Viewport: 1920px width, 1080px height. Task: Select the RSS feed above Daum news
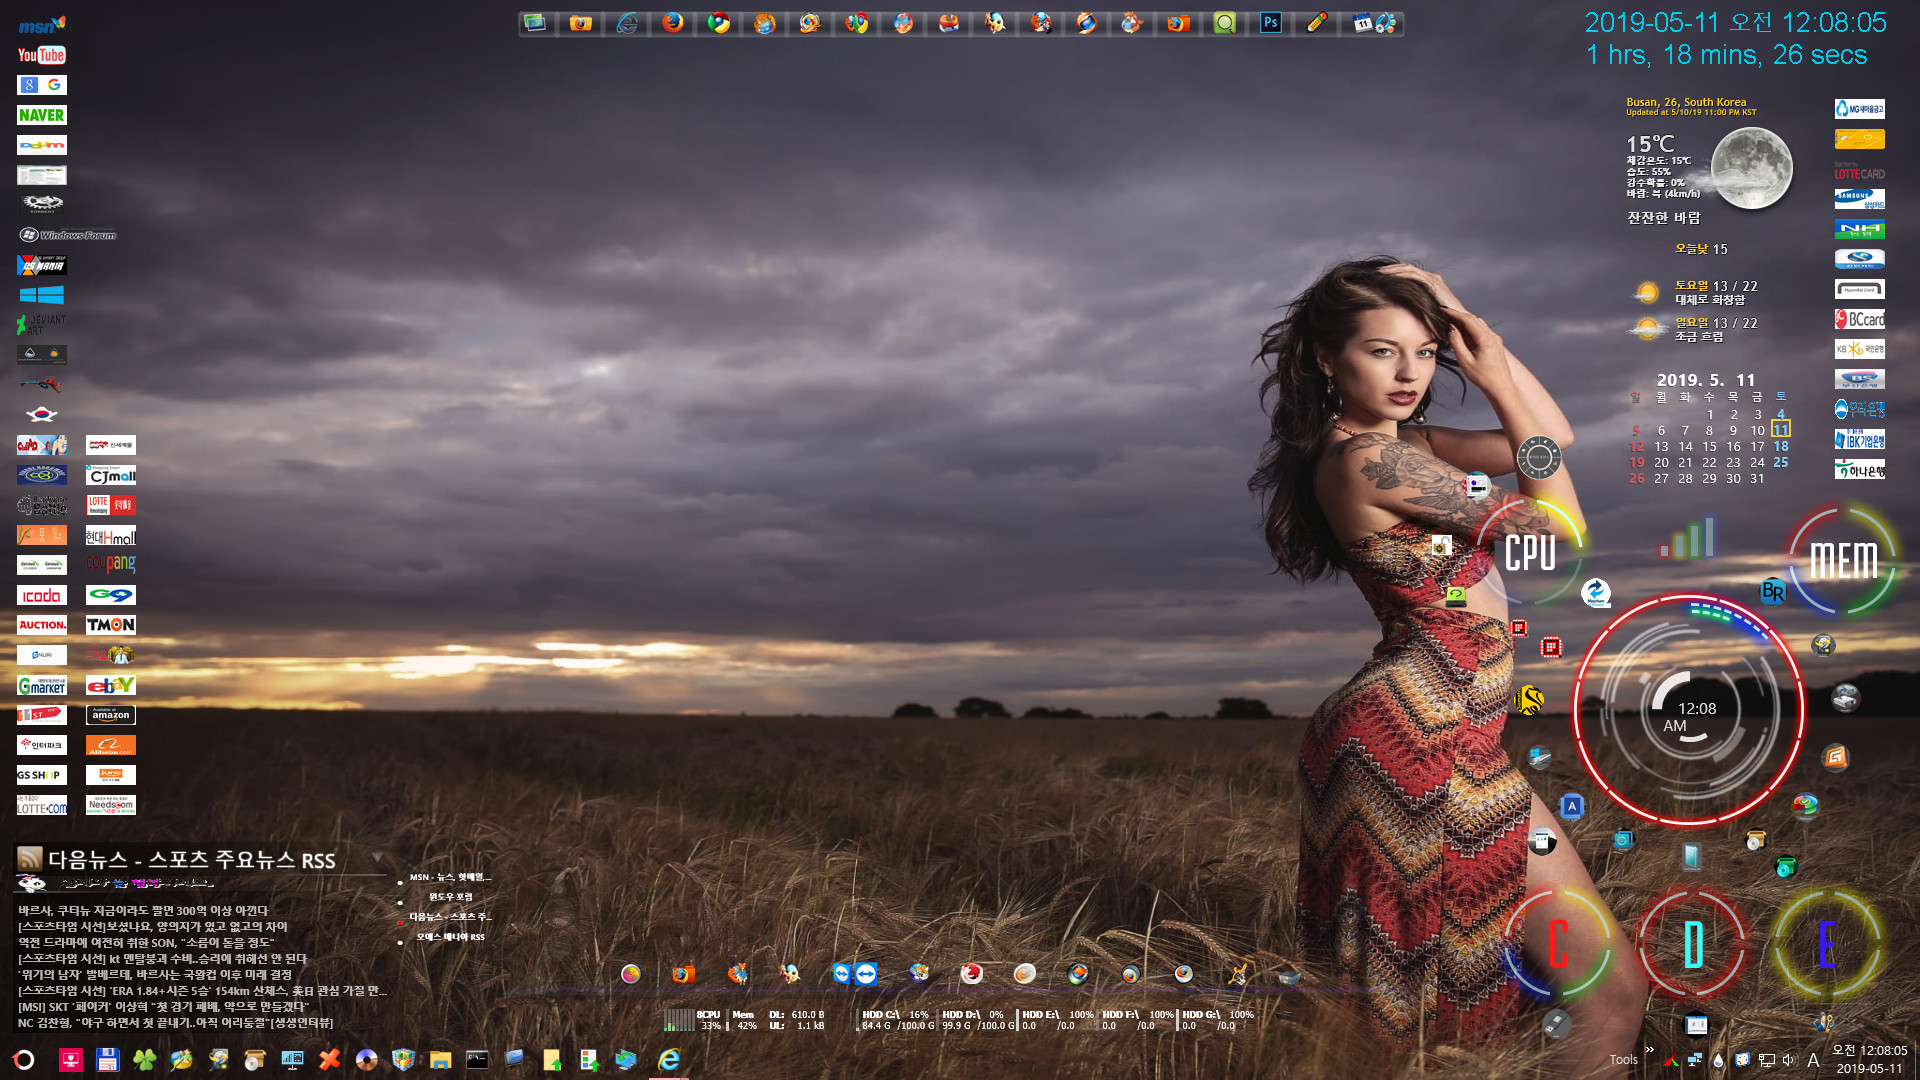[x=450, y=897]
